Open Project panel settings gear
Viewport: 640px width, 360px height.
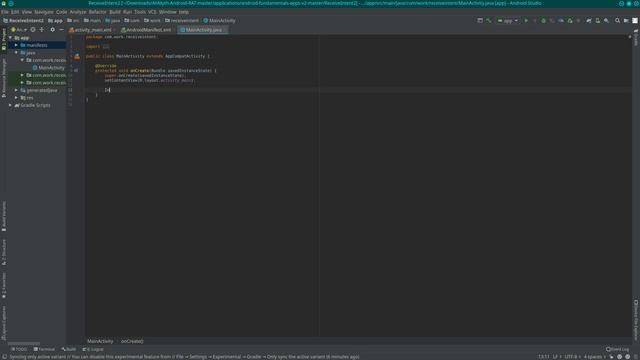tap(52, 29)
